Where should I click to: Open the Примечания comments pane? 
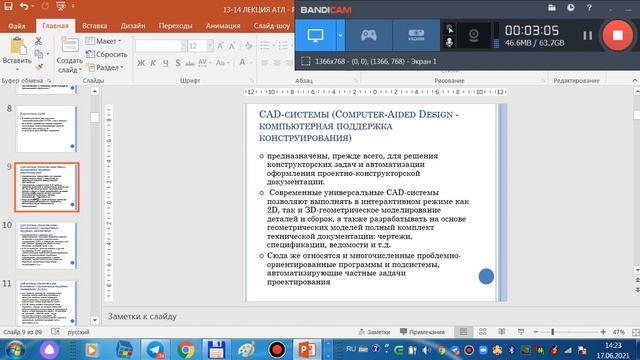click(x=422, y=332)
